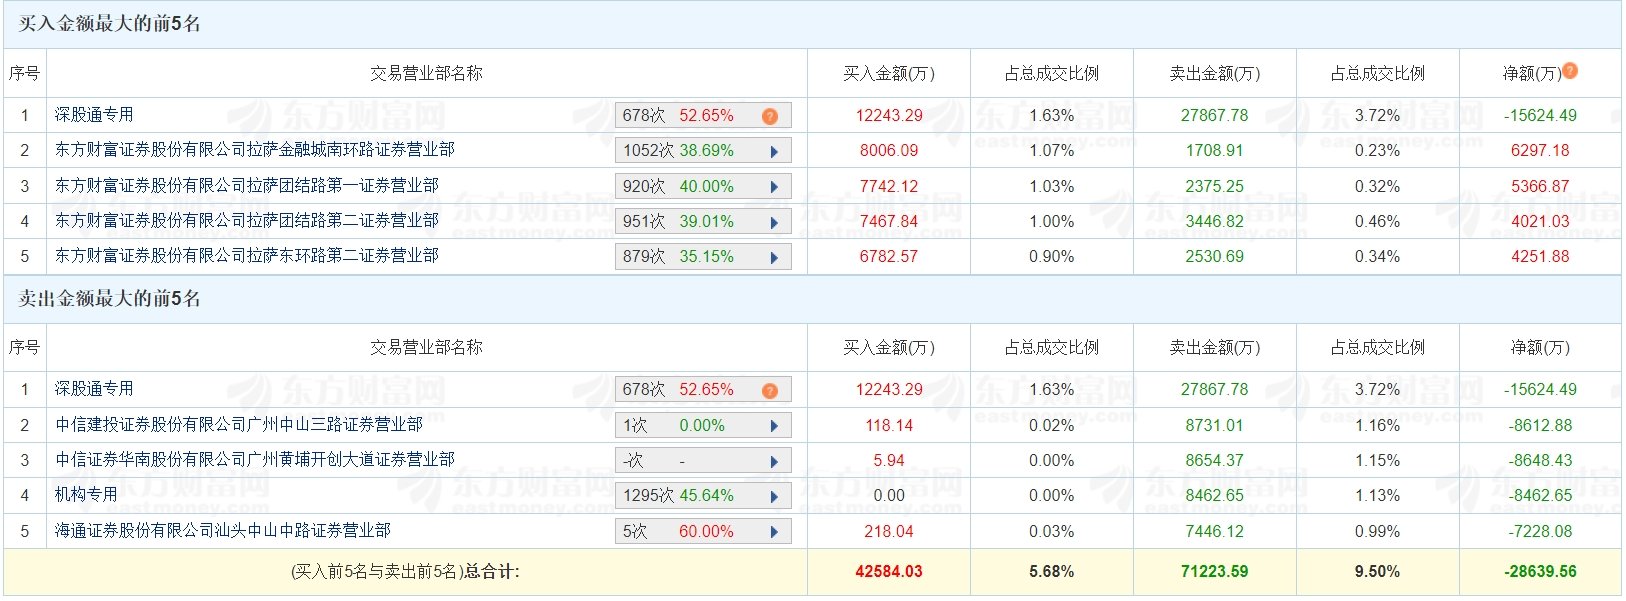Click the 951次 39.01% stats box

(x=703, y=222)
